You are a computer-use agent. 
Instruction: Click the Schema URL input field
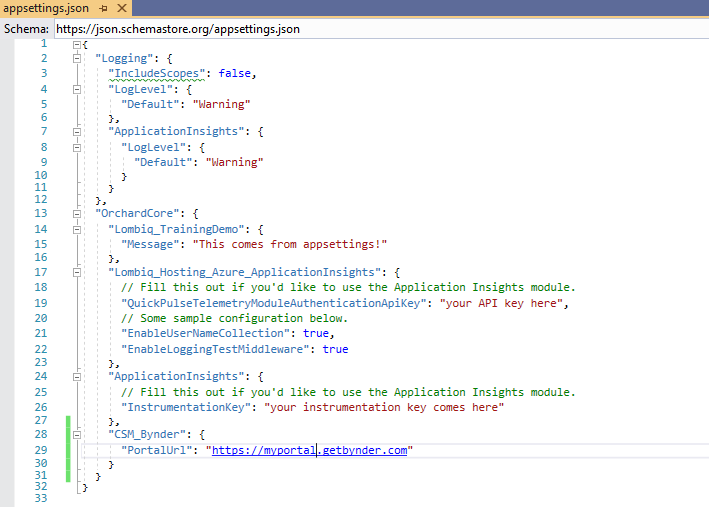click(x=382, y=29)
